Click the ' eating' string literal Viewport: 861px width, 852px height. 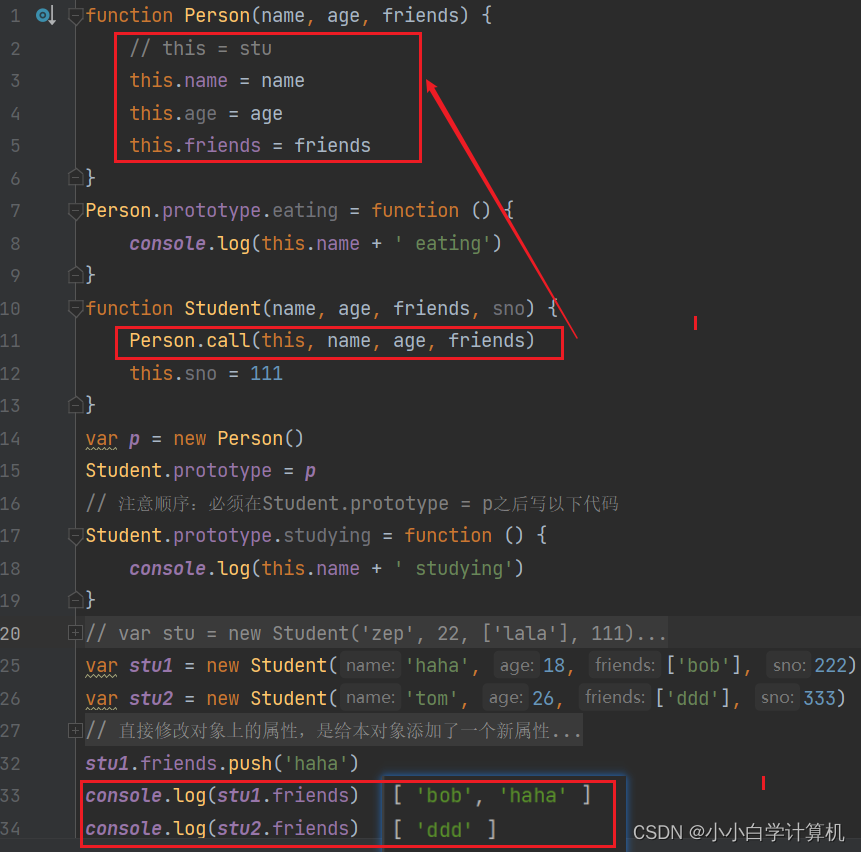pyautogui.click(x=443, y=243)
